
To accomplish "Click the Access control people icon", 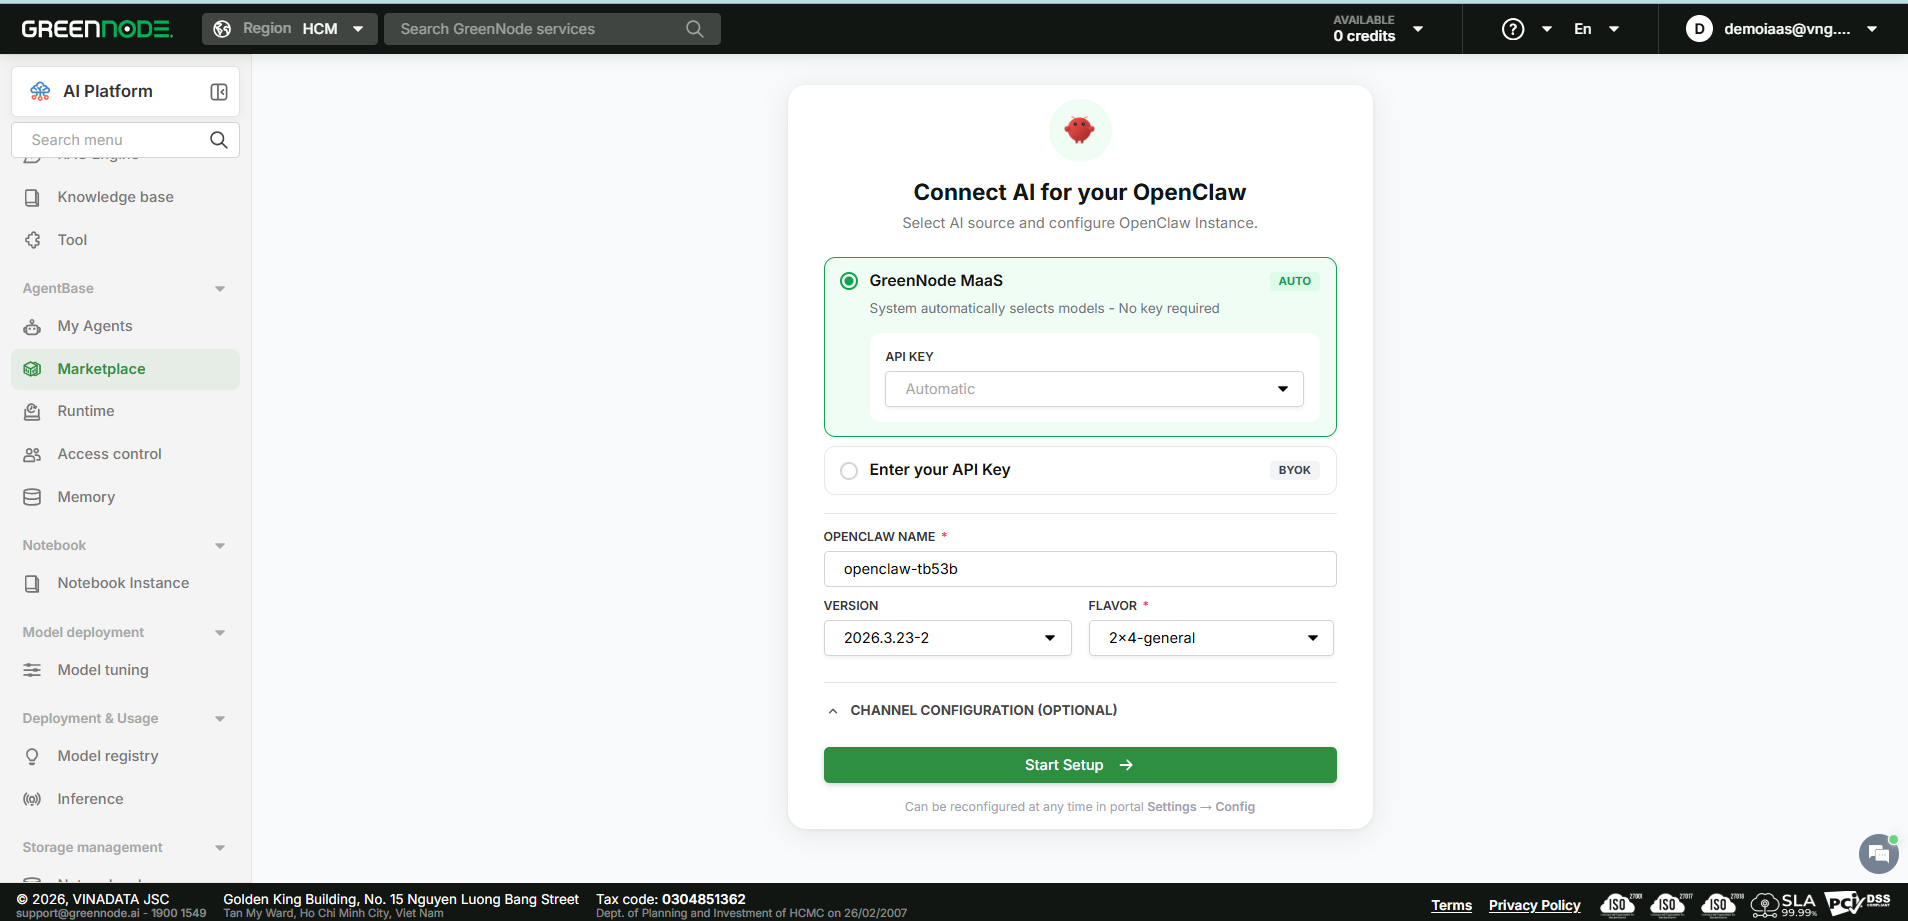I will click(x=32, y=454).
